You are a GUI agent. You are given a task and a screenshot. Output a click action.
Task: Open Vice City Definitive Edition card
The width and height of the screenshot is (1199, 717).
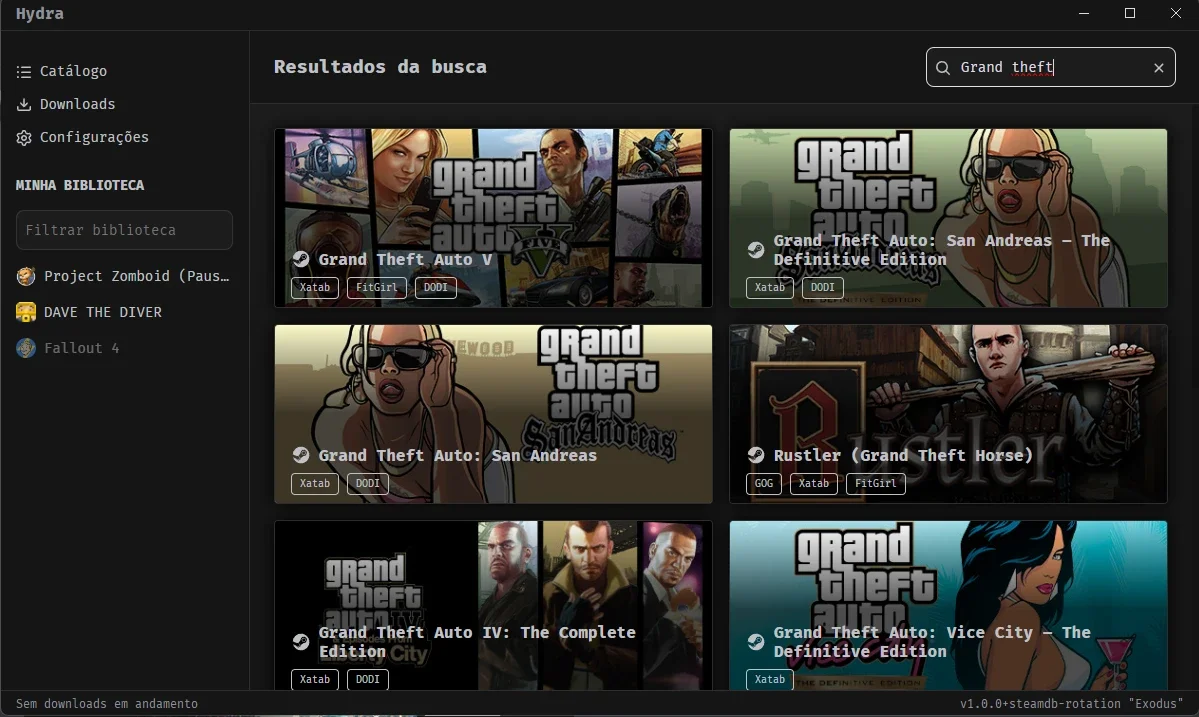pos(948,605)
